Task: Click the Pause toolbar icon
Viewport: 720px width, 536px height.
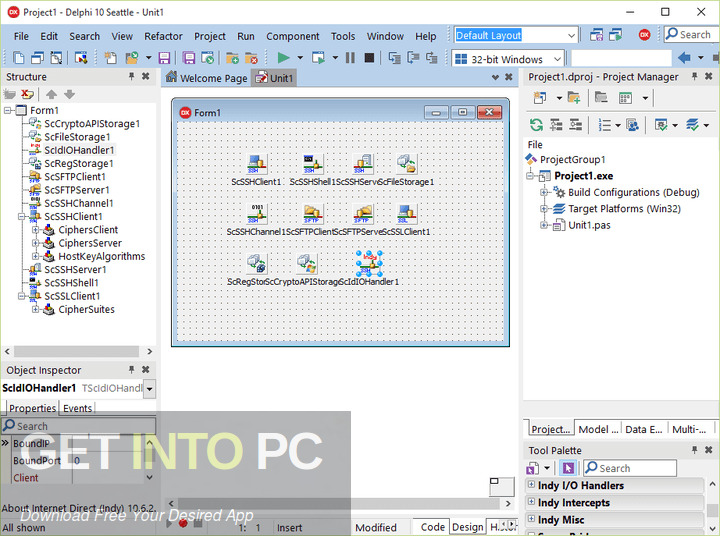Action: tap(350, 58)
